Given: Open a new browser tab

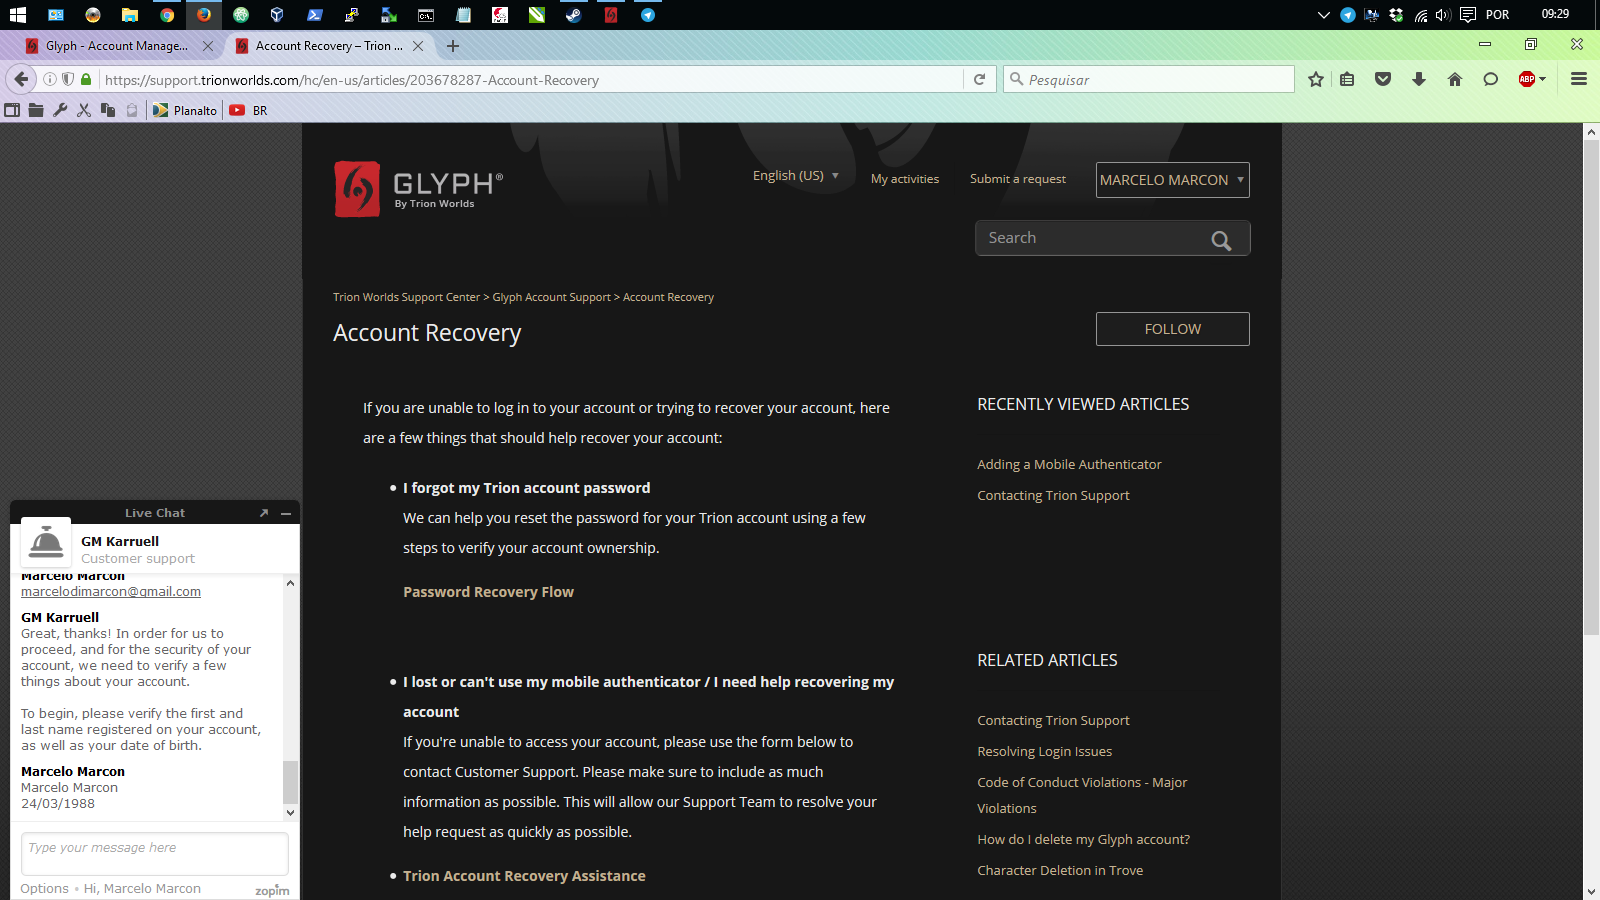Looking at the screenshot, I should pos(453,46).
